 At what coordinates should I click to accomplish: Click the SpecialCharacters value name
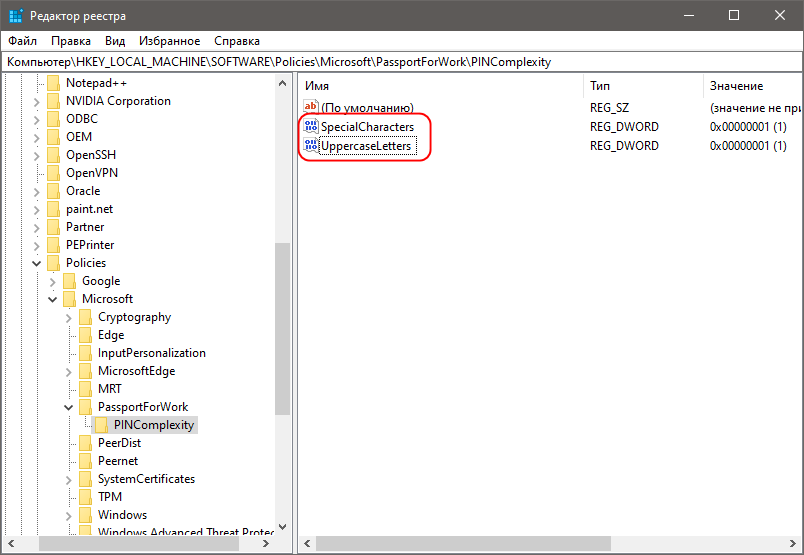click(x=367, y=127)
